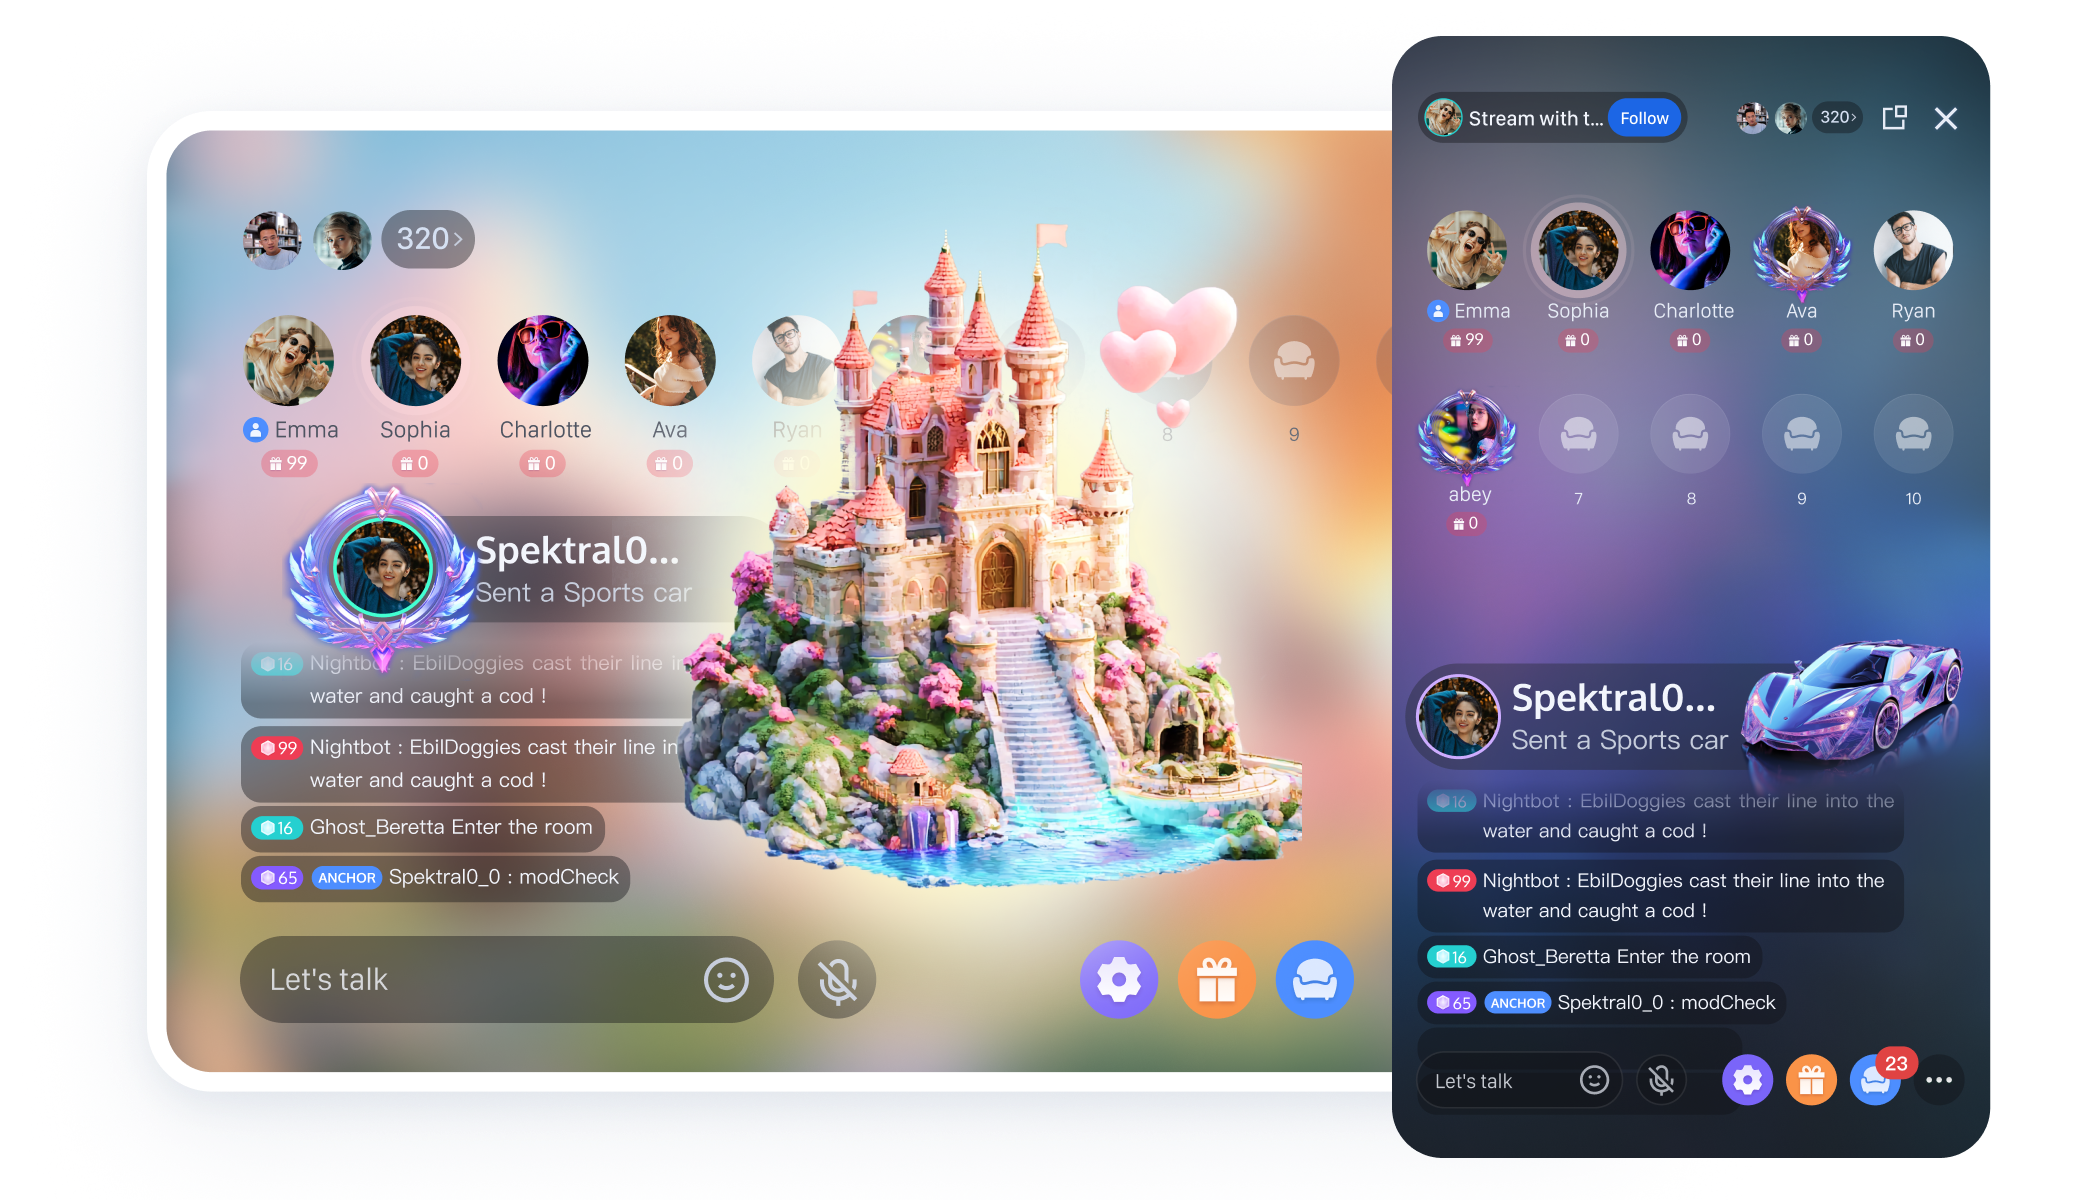Open seat requests icon with badge 23
Screen dimensions: 2088x1200
pos(1874,1081)
